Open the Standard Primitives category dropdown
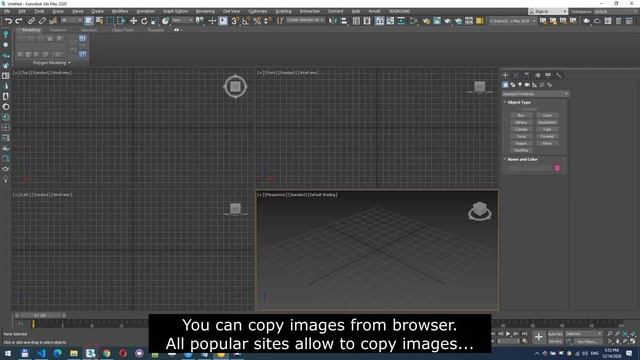 point(535,94)
